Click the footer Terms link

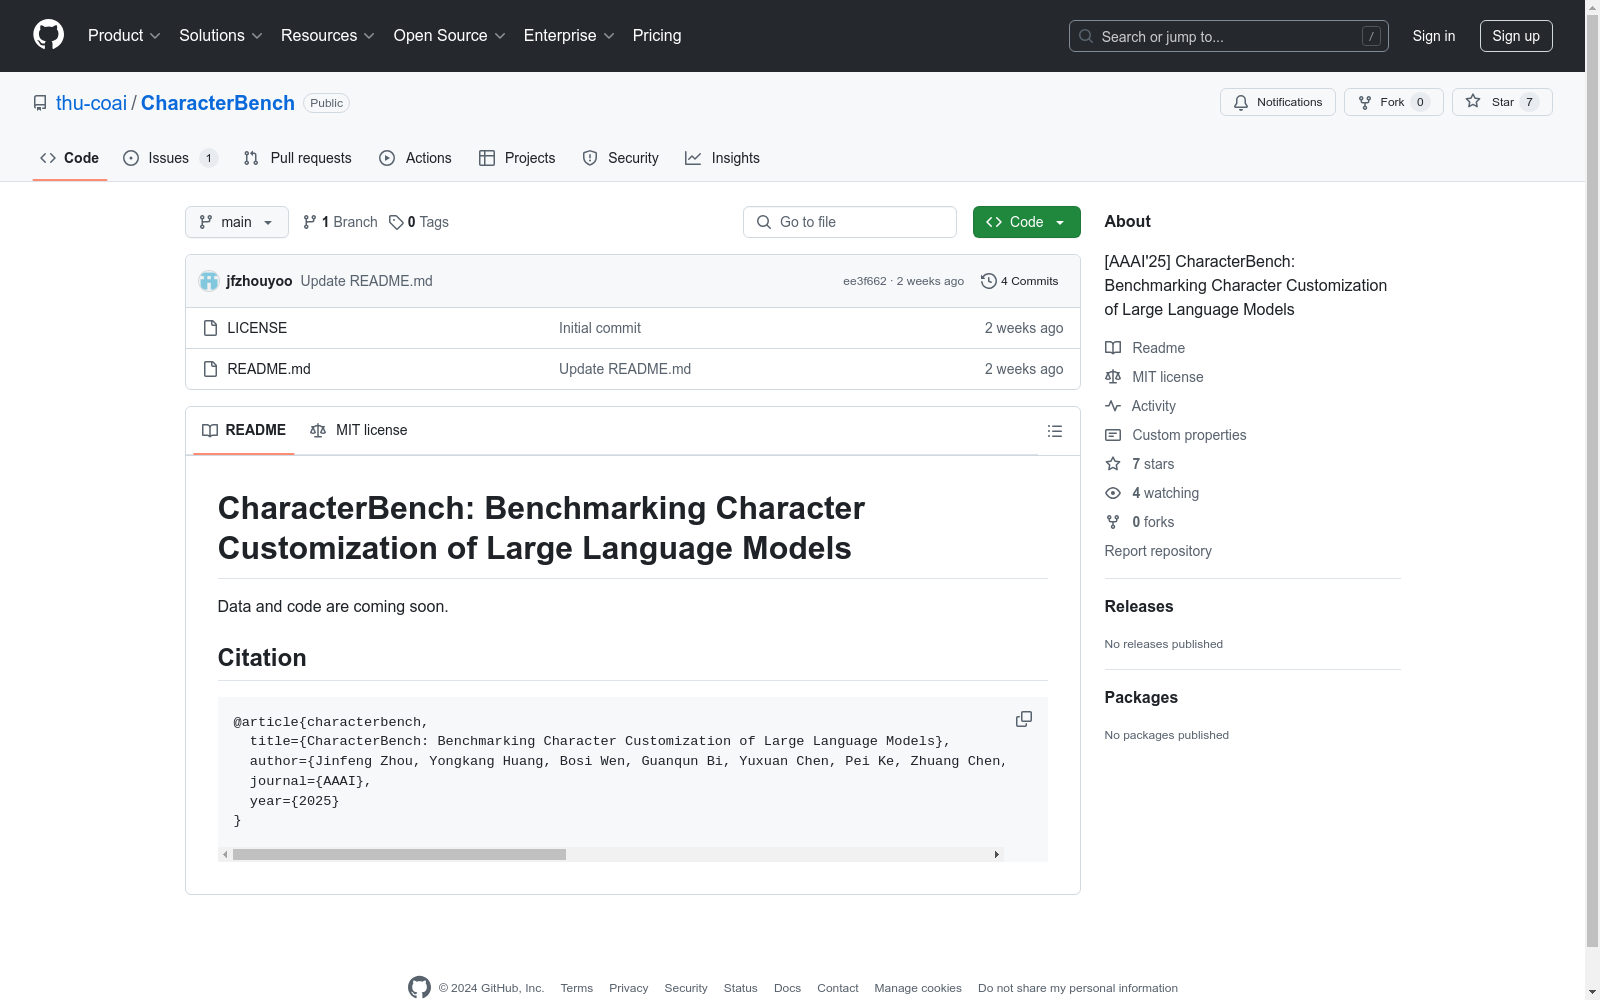tap(577, 988)
